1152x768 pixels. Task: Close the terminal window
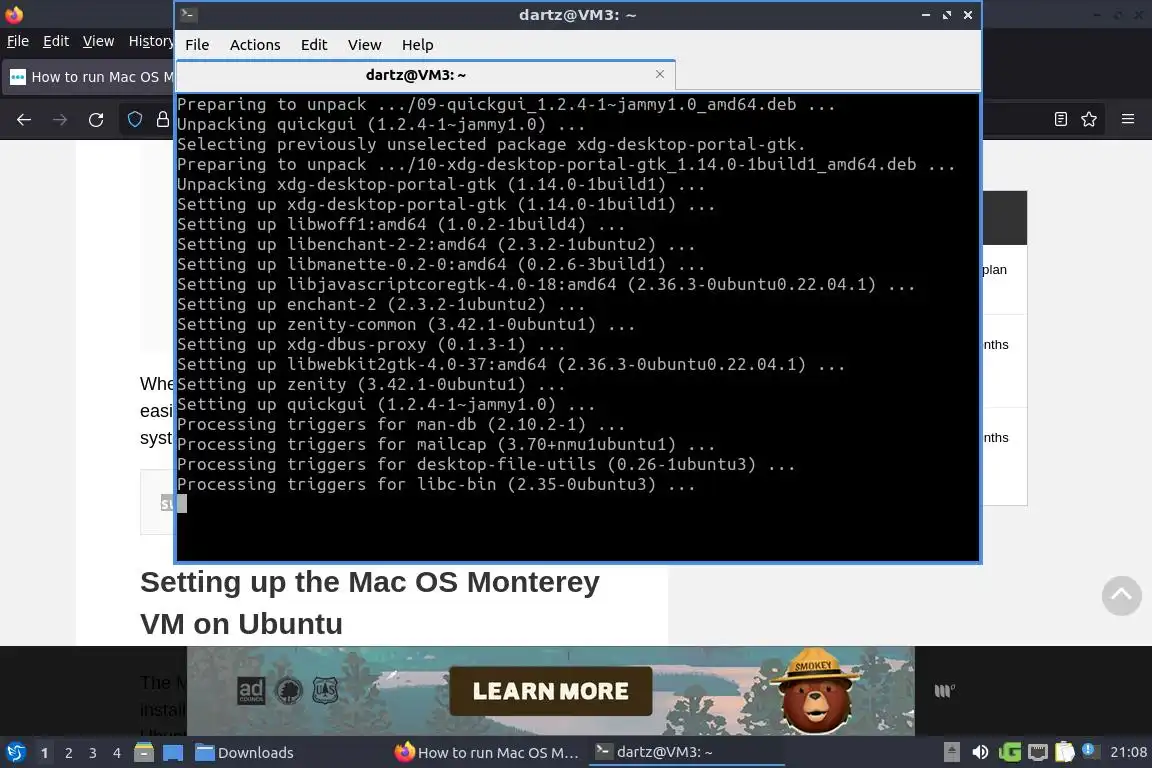click(968, 15)
